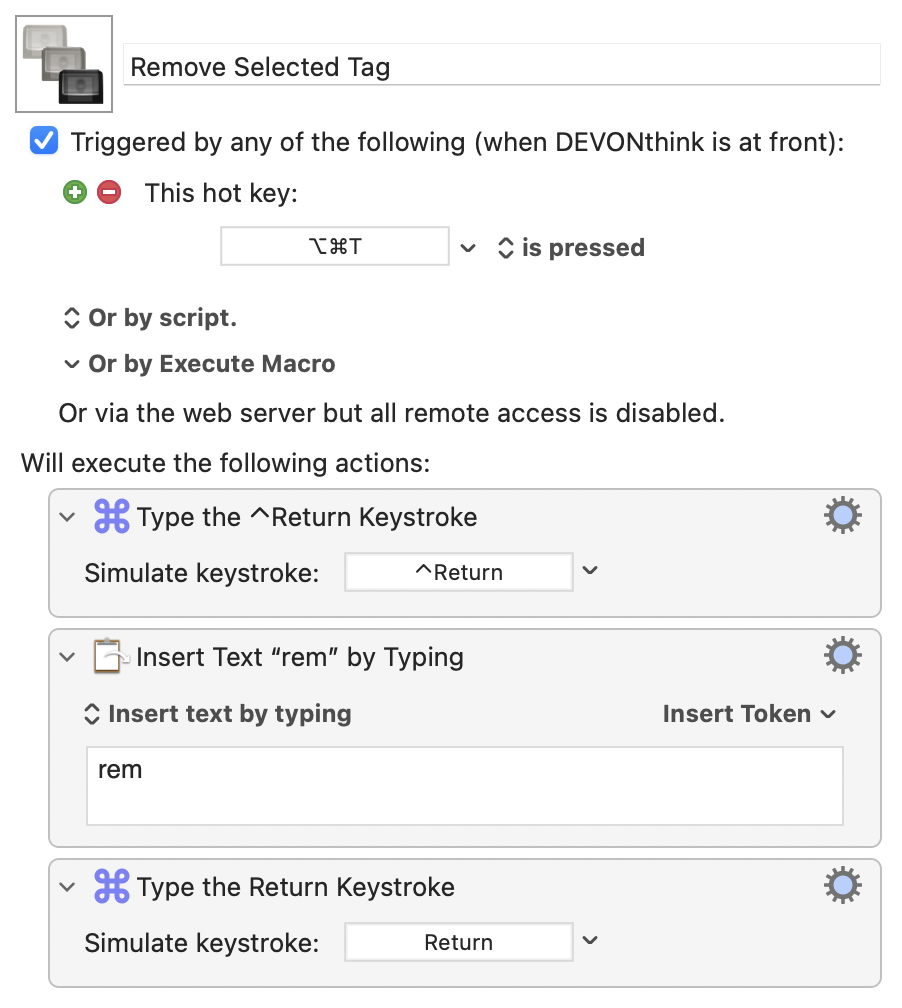Click the command icon of ^Return action
Viewport: 902px width, 1008px height.
point(111,517)
